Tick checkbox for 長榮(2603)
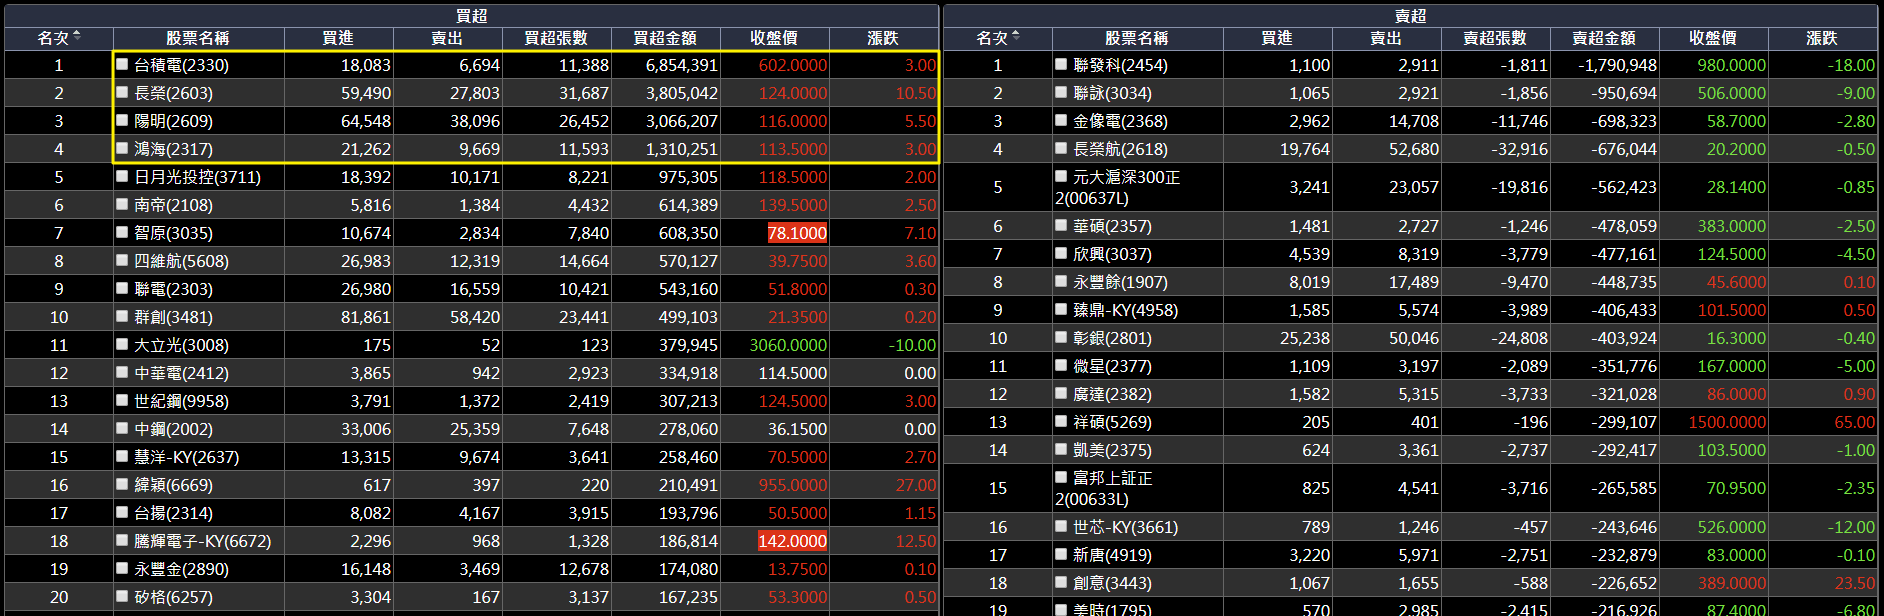The width and height of the screenshot is (1884, 616). (122, 92)
